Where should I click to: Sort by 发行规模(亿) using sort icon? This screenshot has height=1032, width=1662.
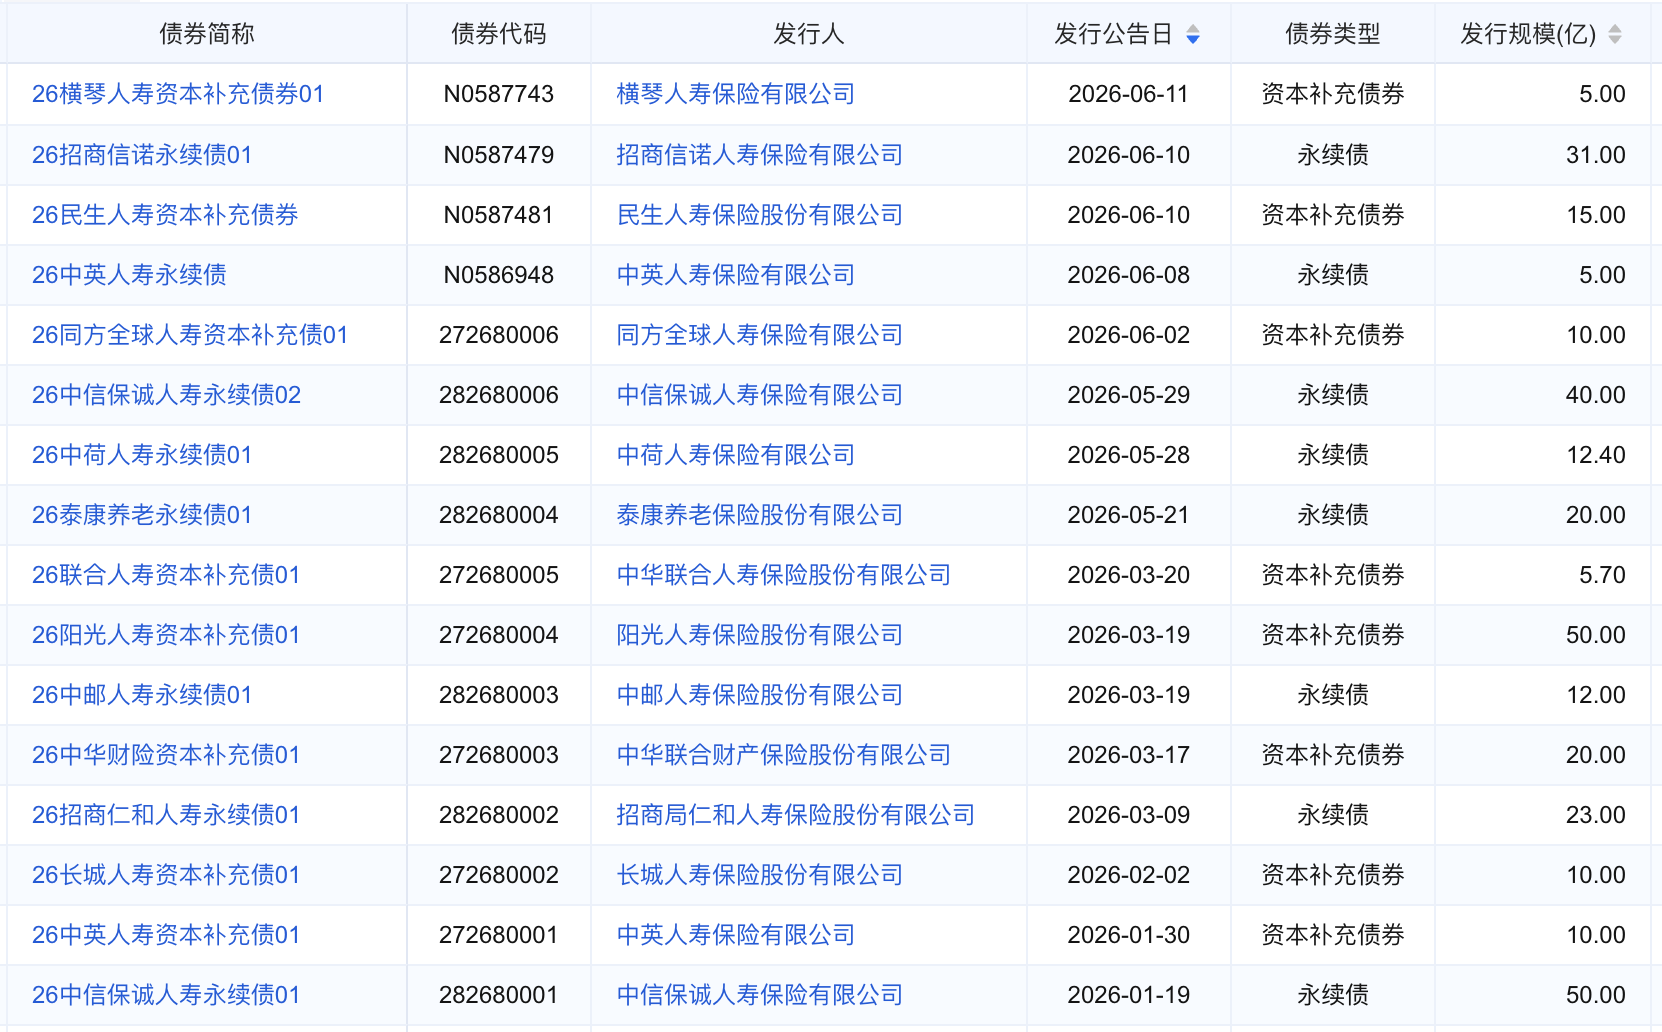[1614, 35]
